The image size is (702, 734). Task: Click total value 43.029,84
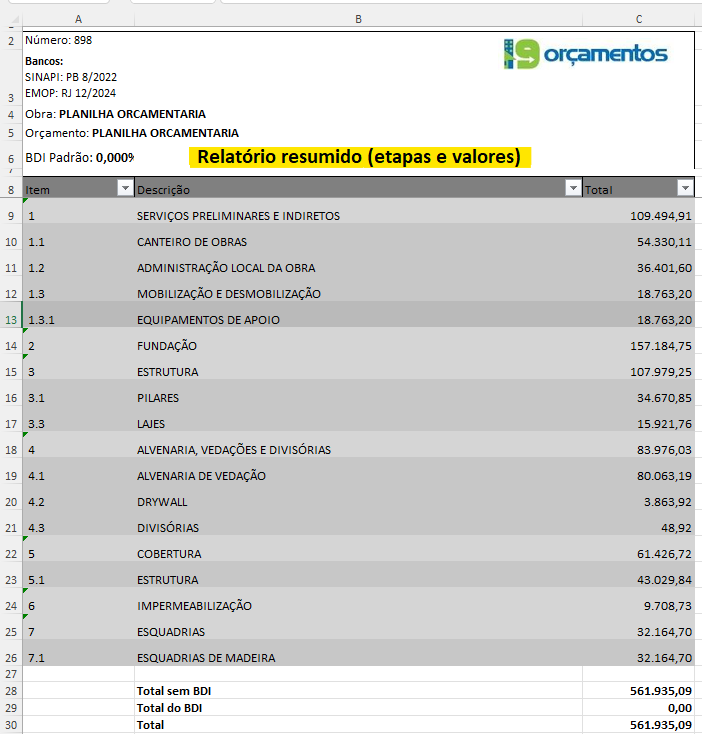tap(664, 580)
